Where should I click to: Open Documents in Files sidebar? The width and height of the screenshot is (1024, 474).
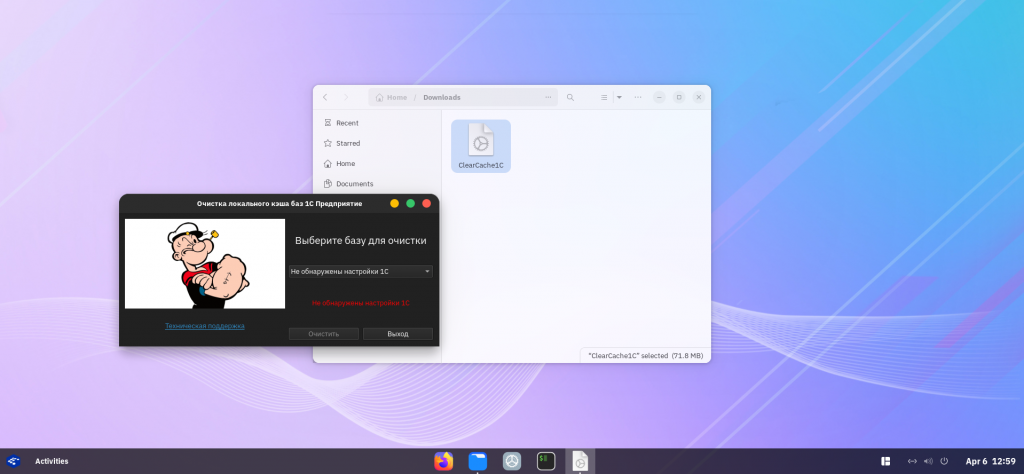pos(378,183)
